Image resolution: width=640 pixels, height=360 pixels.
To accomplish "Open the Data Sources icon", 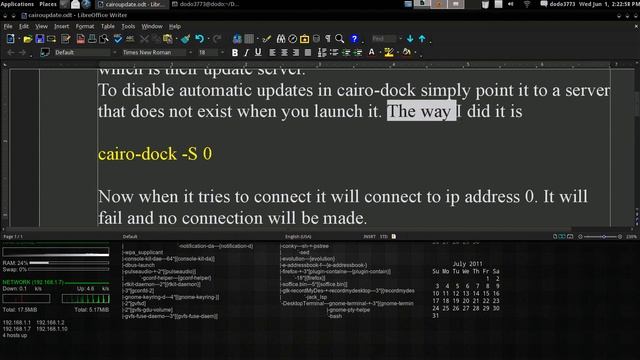I will pyautogui.click(x=316, y=39).
